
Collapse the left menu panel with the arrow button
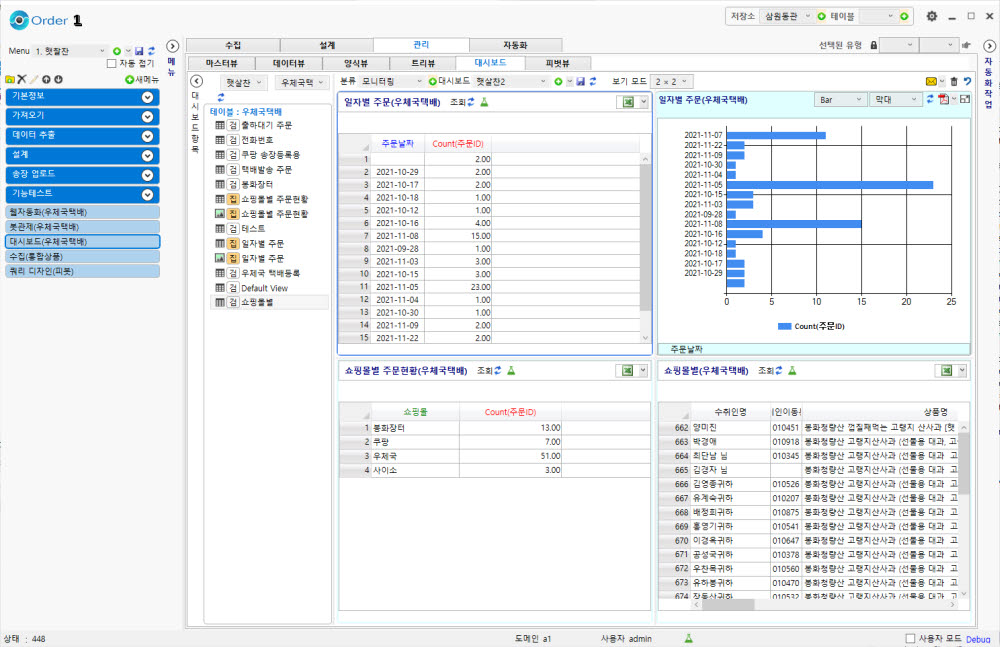pyautogui.click(x=172, y=46)
